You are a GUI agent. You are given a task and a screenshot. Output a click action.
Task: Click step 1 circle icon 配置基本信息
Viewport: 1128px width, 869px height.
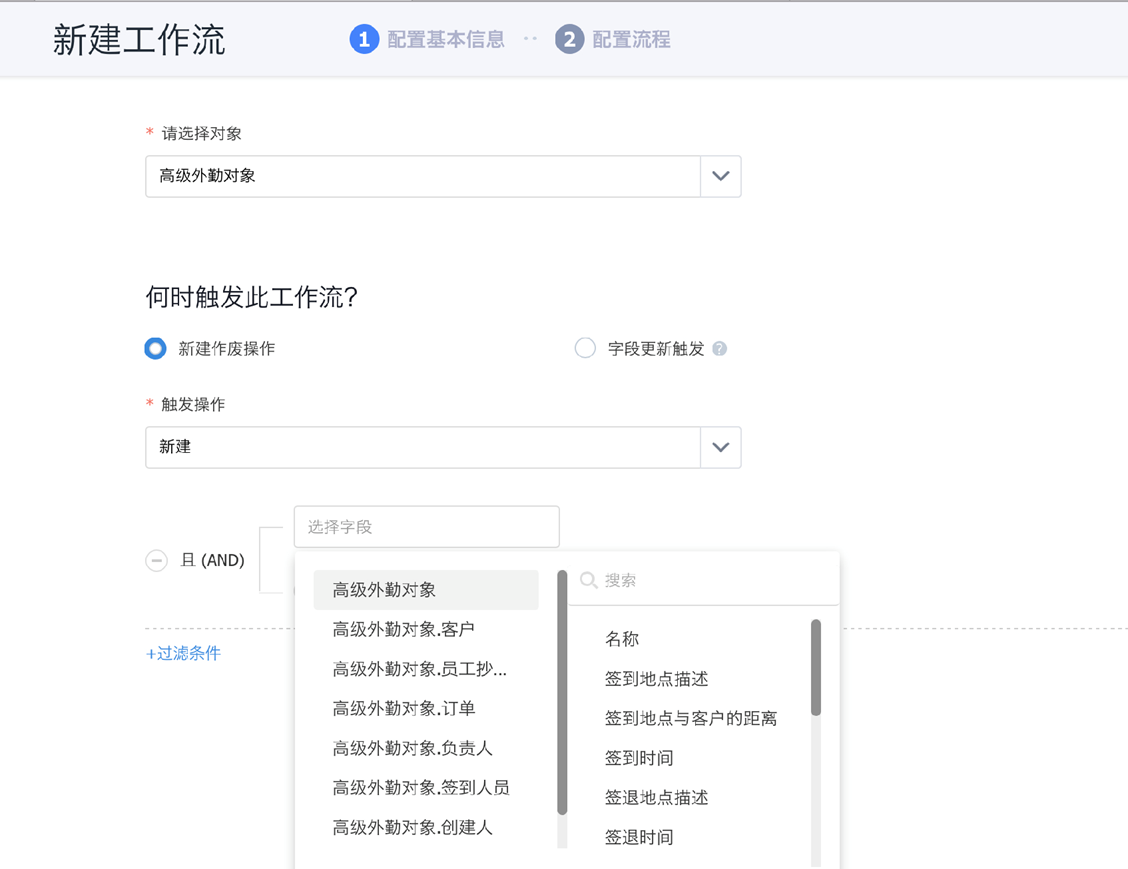click(364, 40)
